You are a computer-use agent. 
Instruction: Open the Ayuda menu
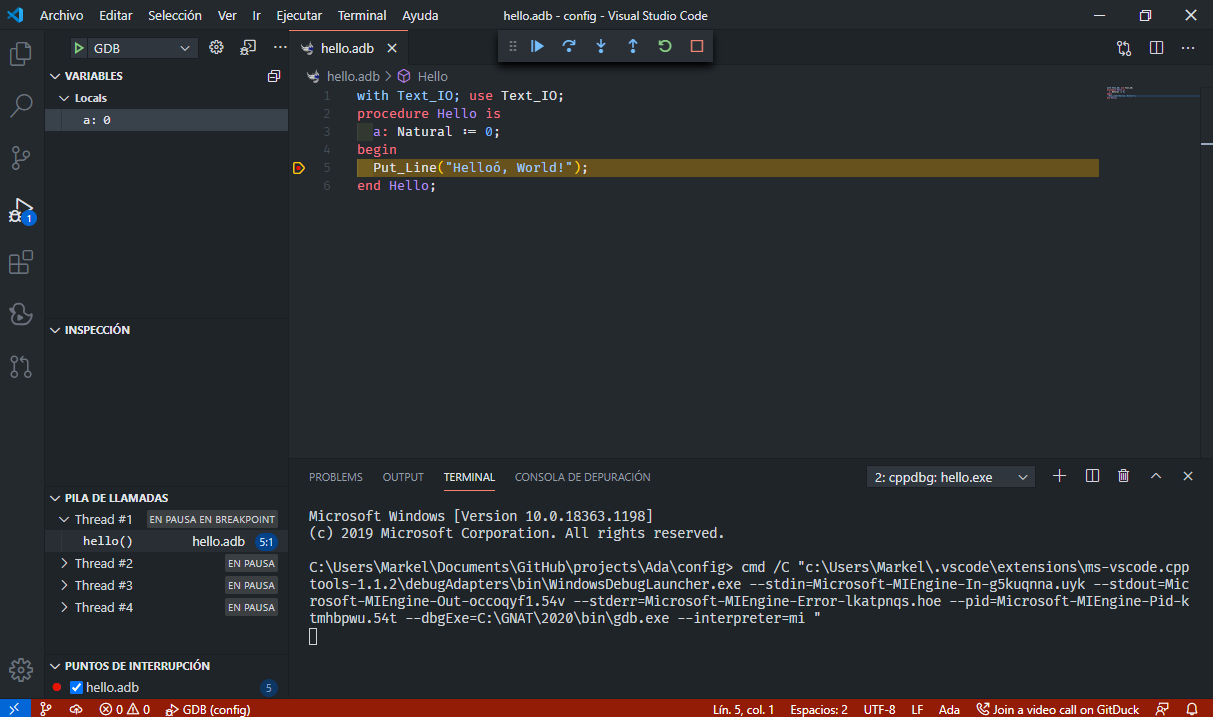point(420,16)
